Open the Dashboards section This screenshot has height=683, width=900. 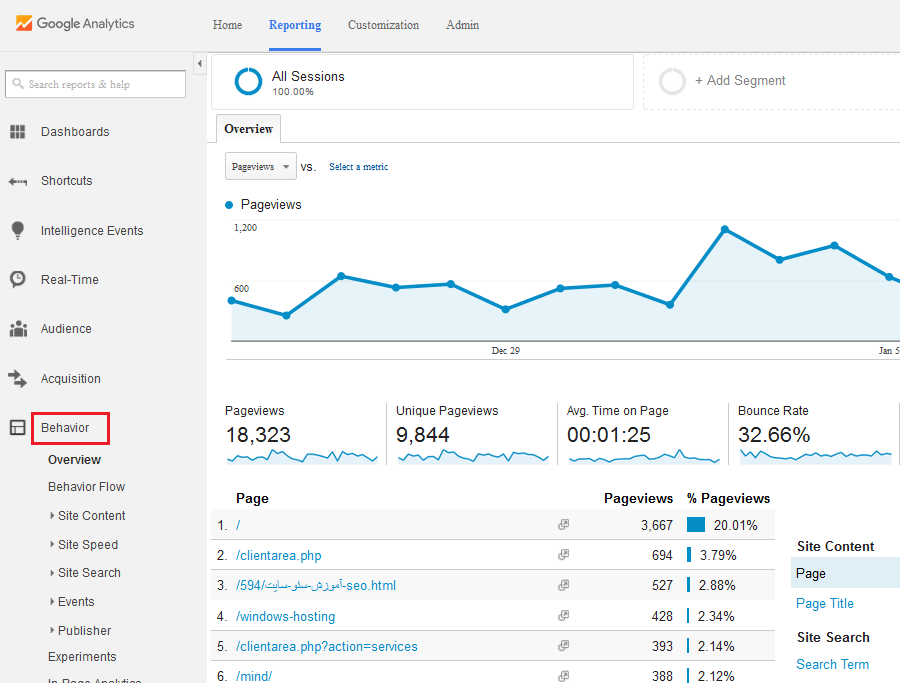coord(75,132)
